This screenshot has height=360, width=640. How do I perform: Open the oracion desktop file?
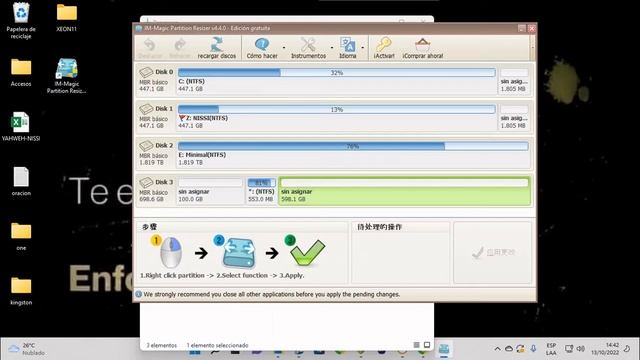(21, 181)
